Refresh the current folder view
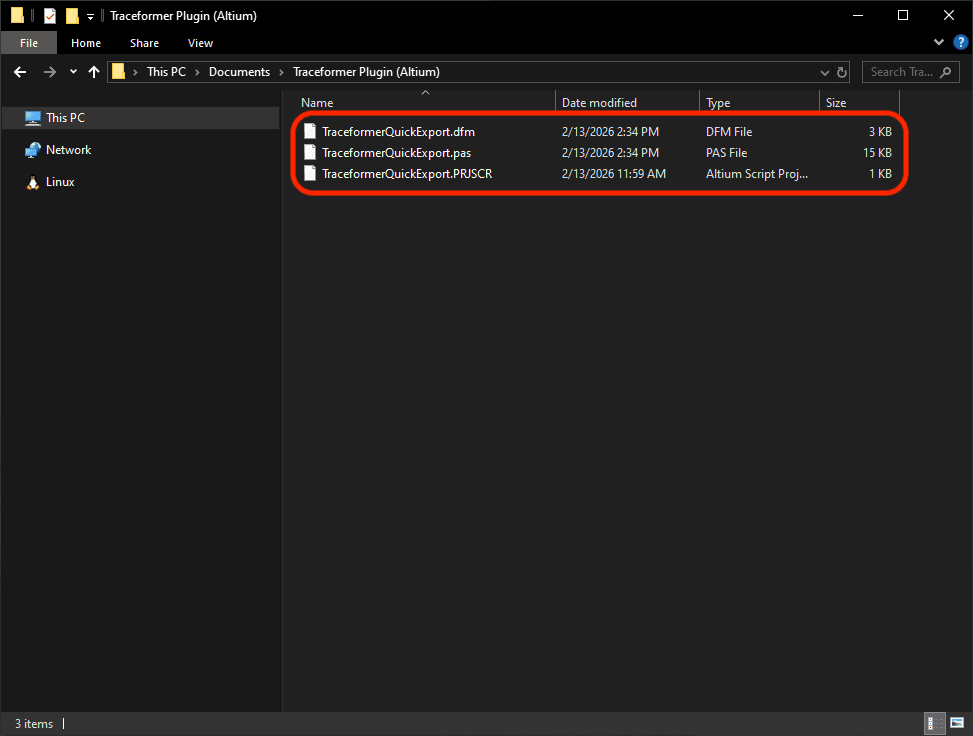Viewport: 973px width, 736px height. coord(840,71)
